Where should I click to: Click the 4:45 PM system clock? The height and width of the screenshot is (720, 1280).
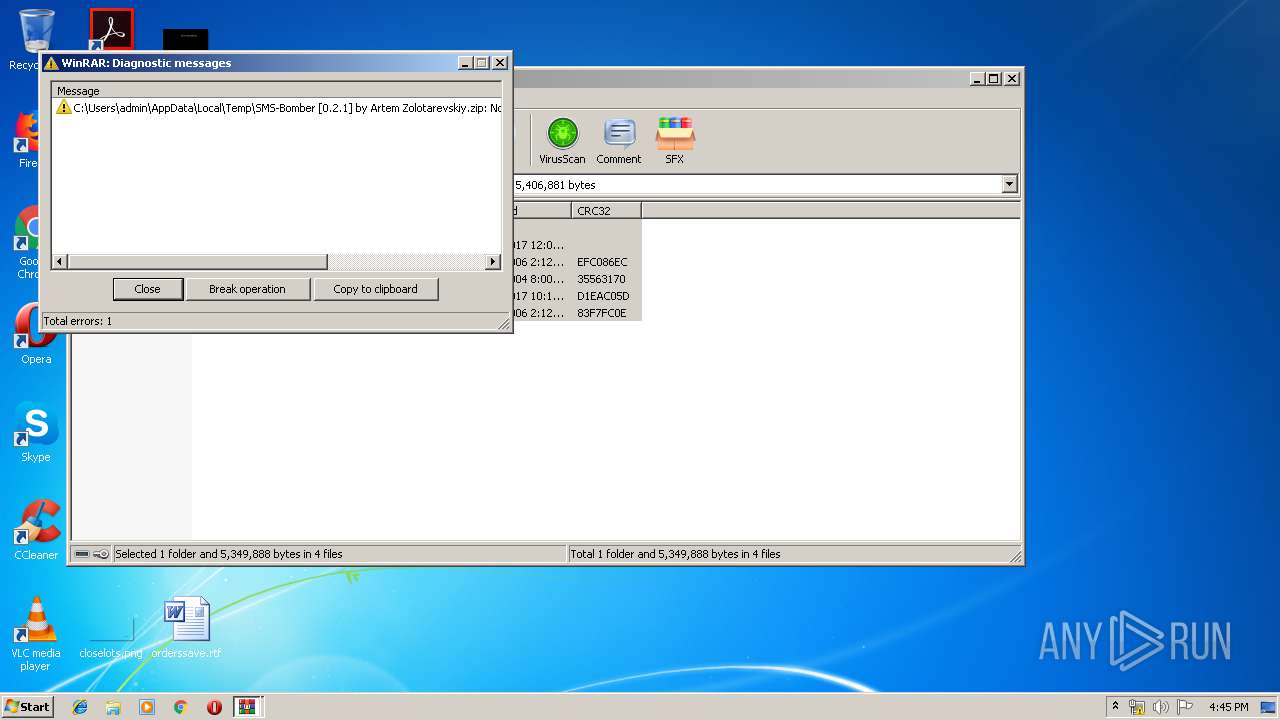click(x=1228, y=707)
